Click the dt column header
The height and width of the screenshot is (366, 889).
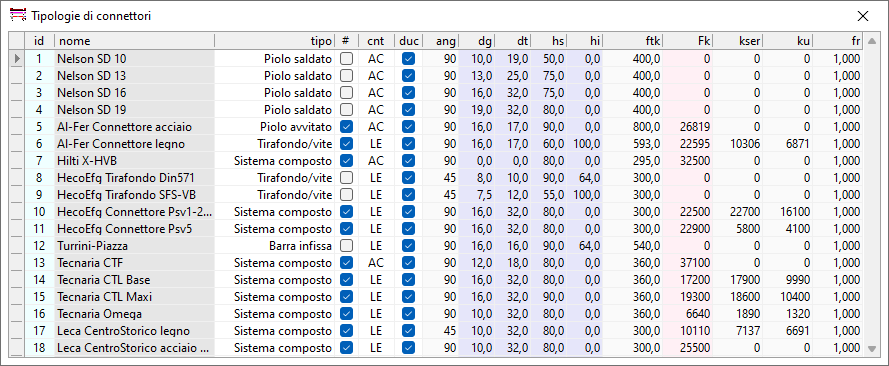pos(513,41)
